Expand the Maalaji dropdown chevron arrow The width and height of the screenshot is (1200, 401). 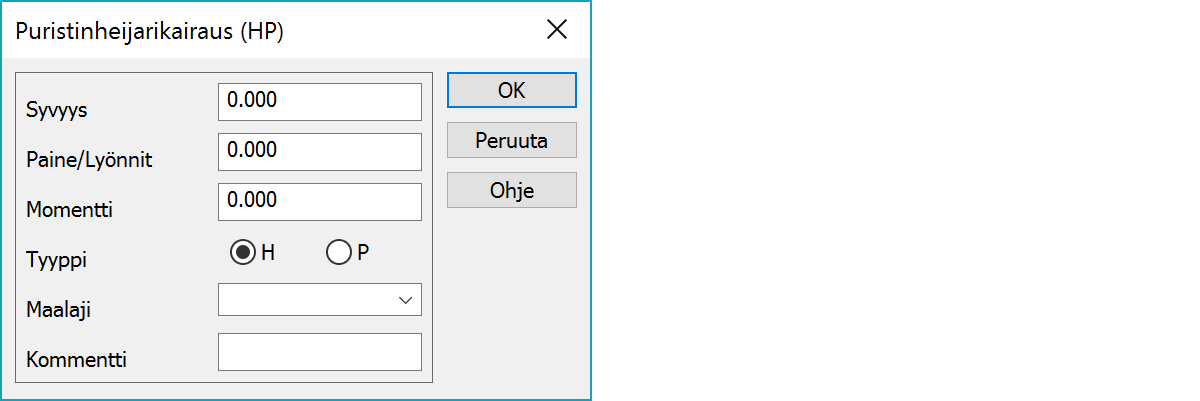point(405,300)
